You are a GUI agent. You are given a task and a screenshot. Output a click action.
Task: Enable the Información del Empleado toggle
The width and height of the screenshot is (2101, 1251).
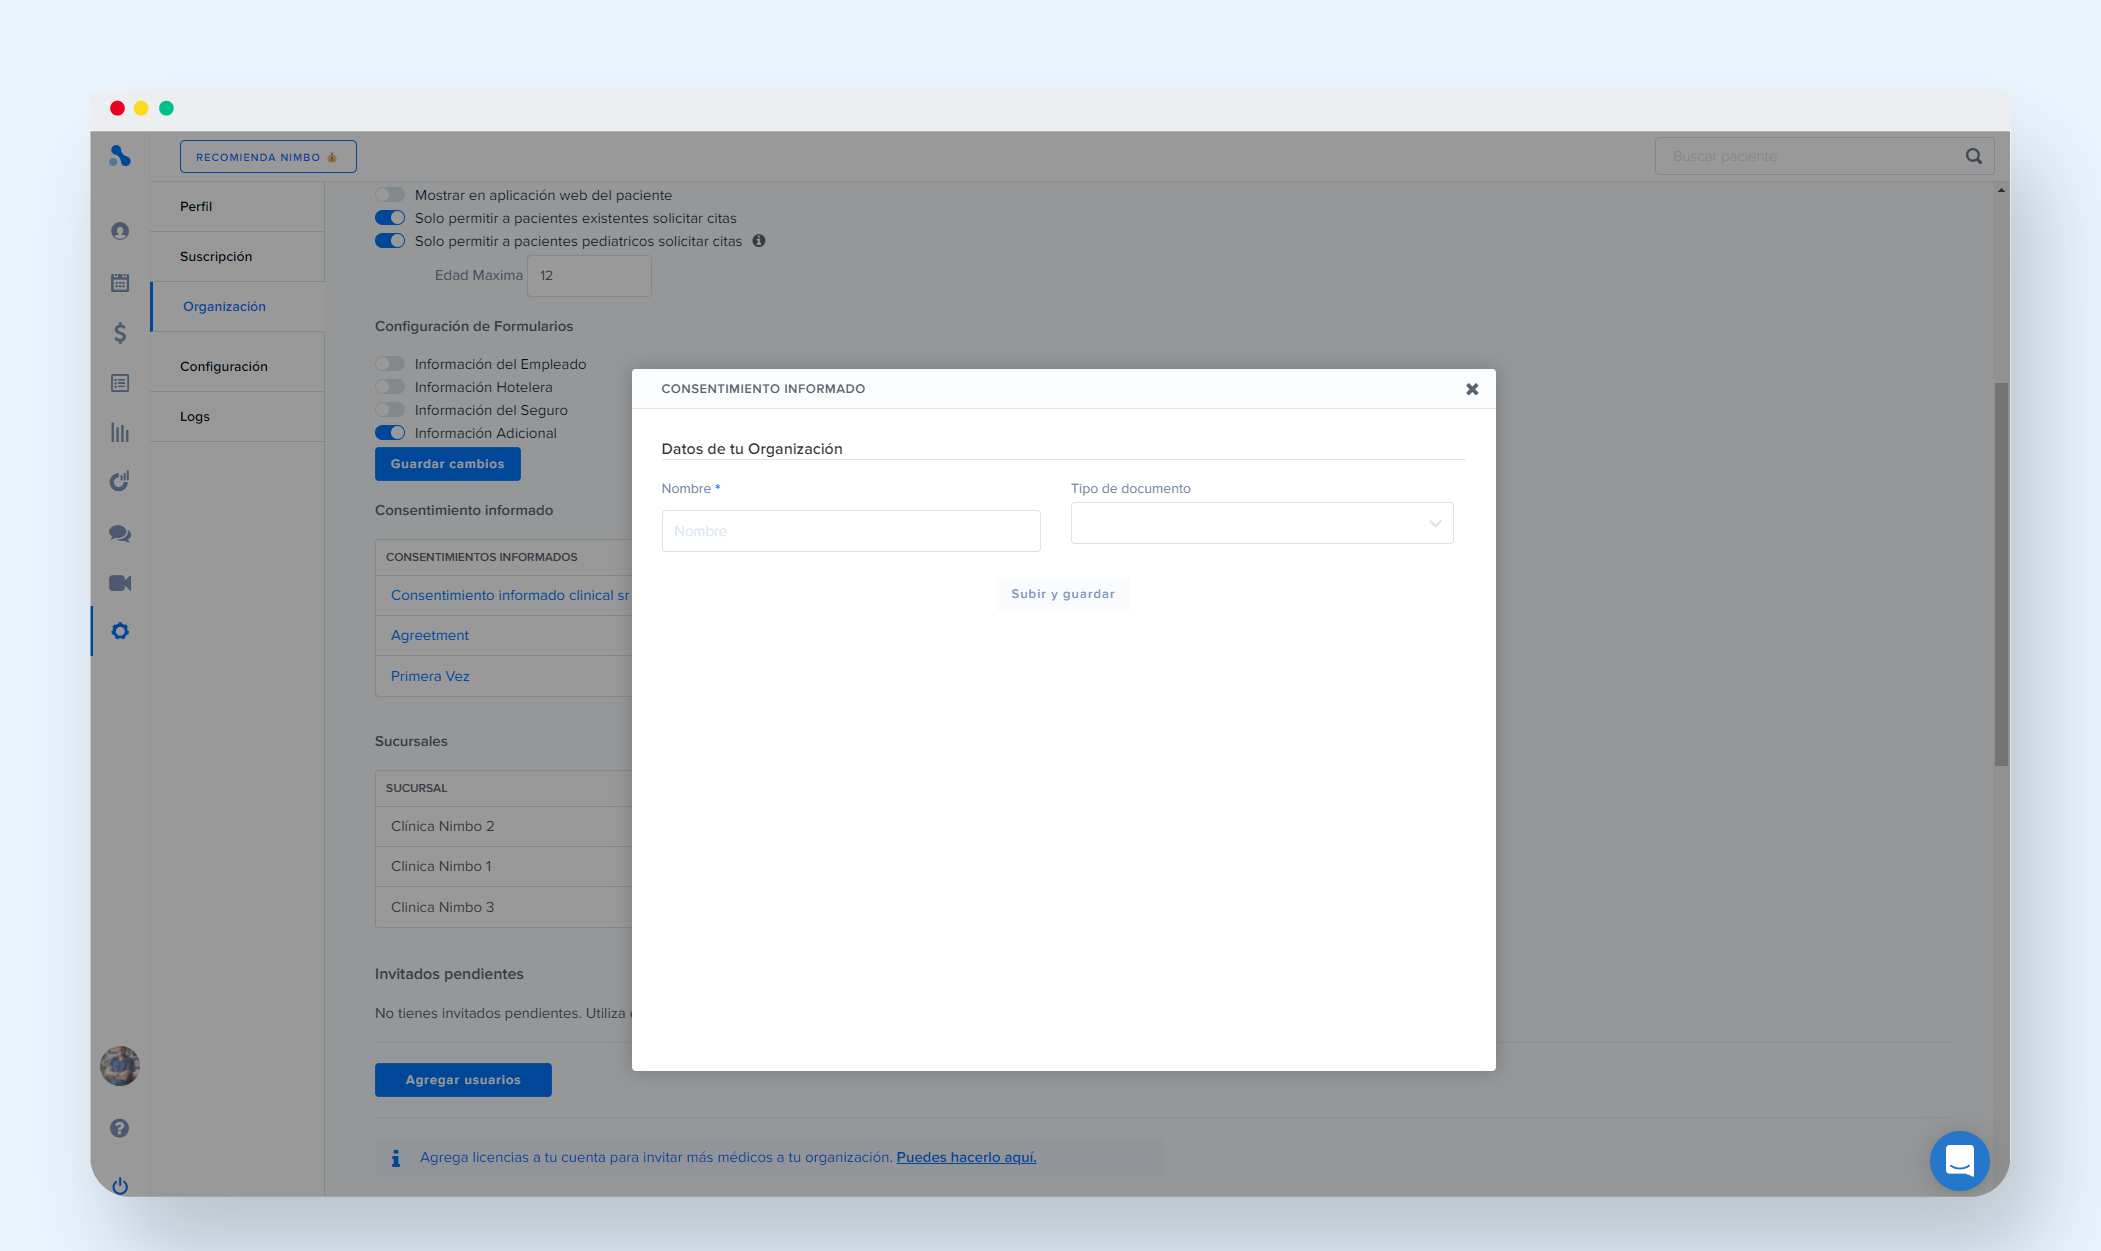click(390, 364)
